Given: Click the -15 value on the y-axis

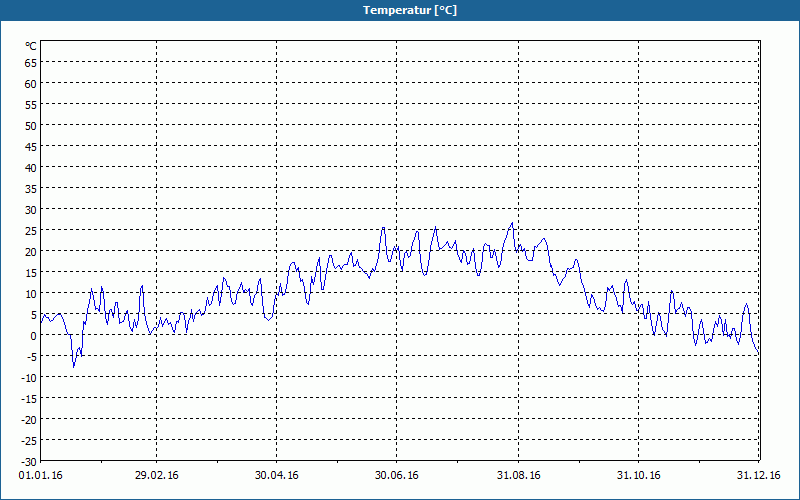Looking at the screenshot, I should [29, 398].
